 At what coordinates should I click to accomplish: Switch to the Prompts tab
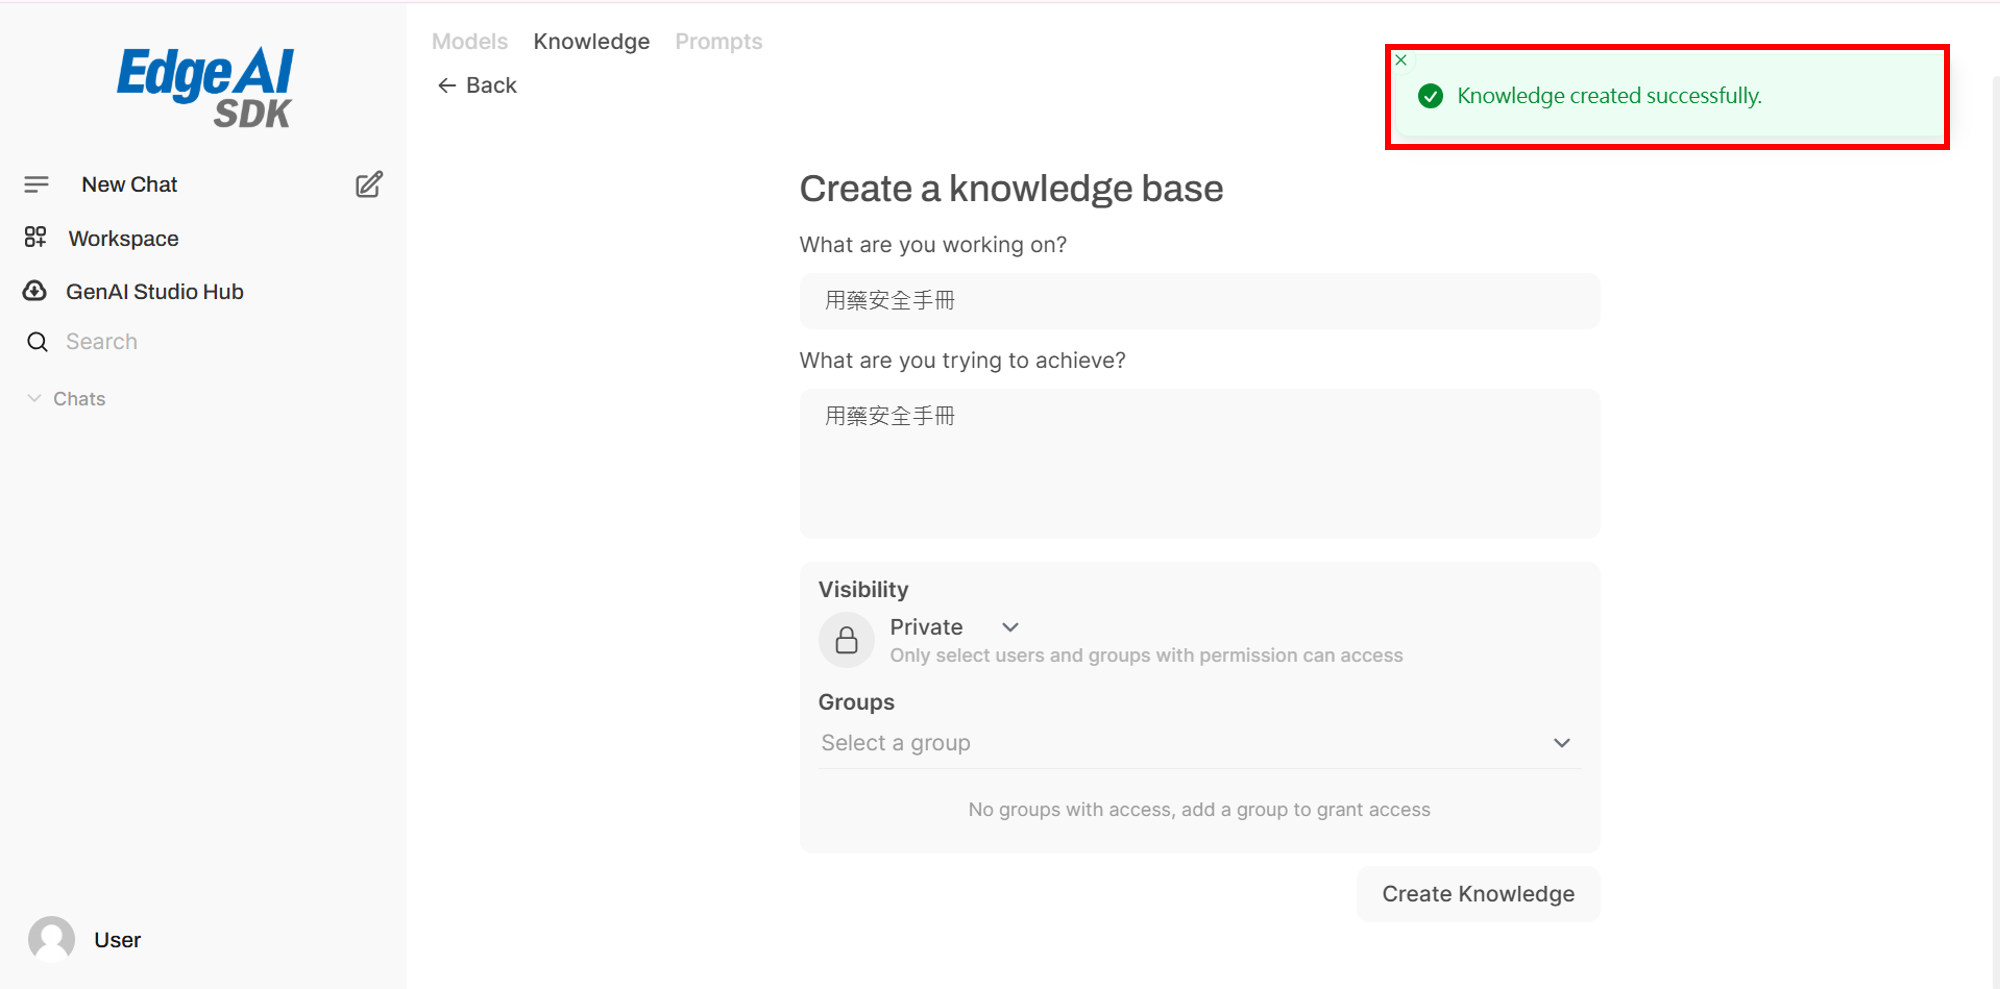pyautogui.click(x=718, y=41)
